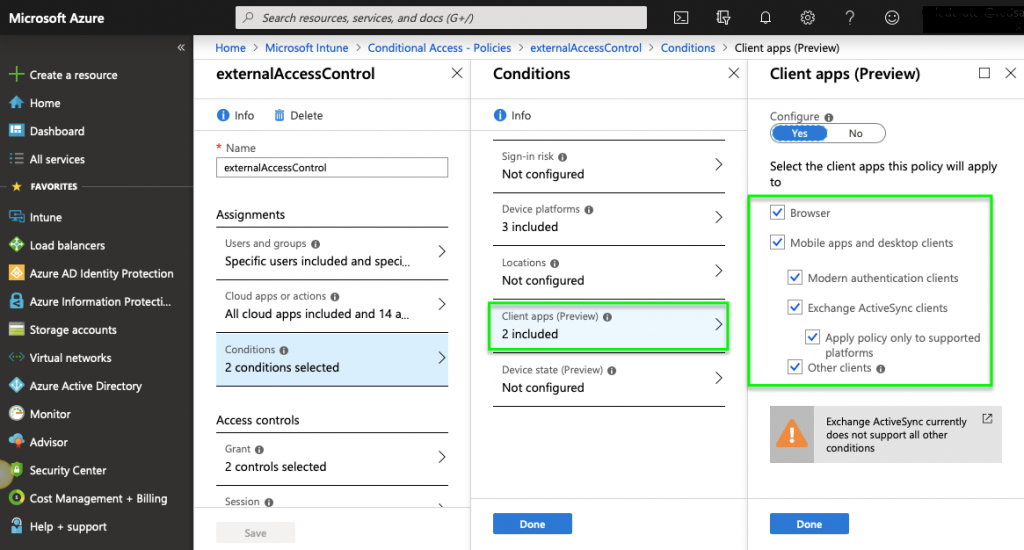Click the Security Center shield icon
The width and height of the screenshot is (1024, 550).
click(16, 470)
